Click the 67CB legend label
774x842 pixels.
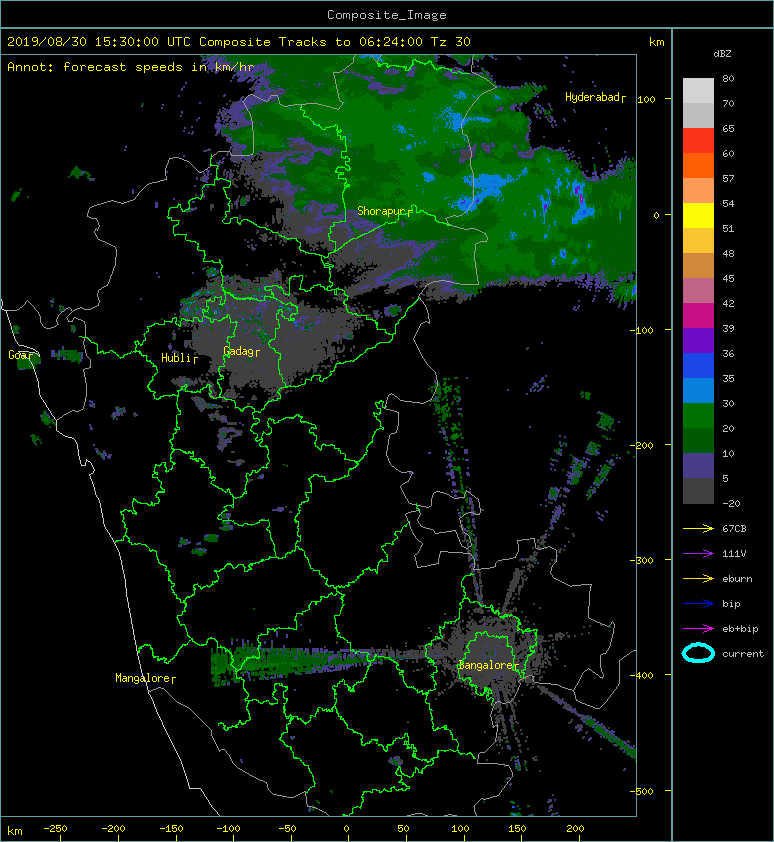[734, 529]
